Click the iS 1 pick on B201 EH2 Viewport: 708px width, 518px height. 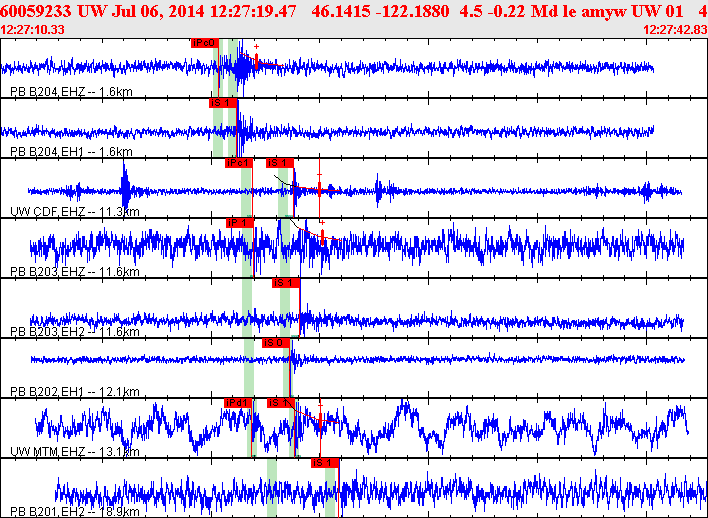point(325,462)
